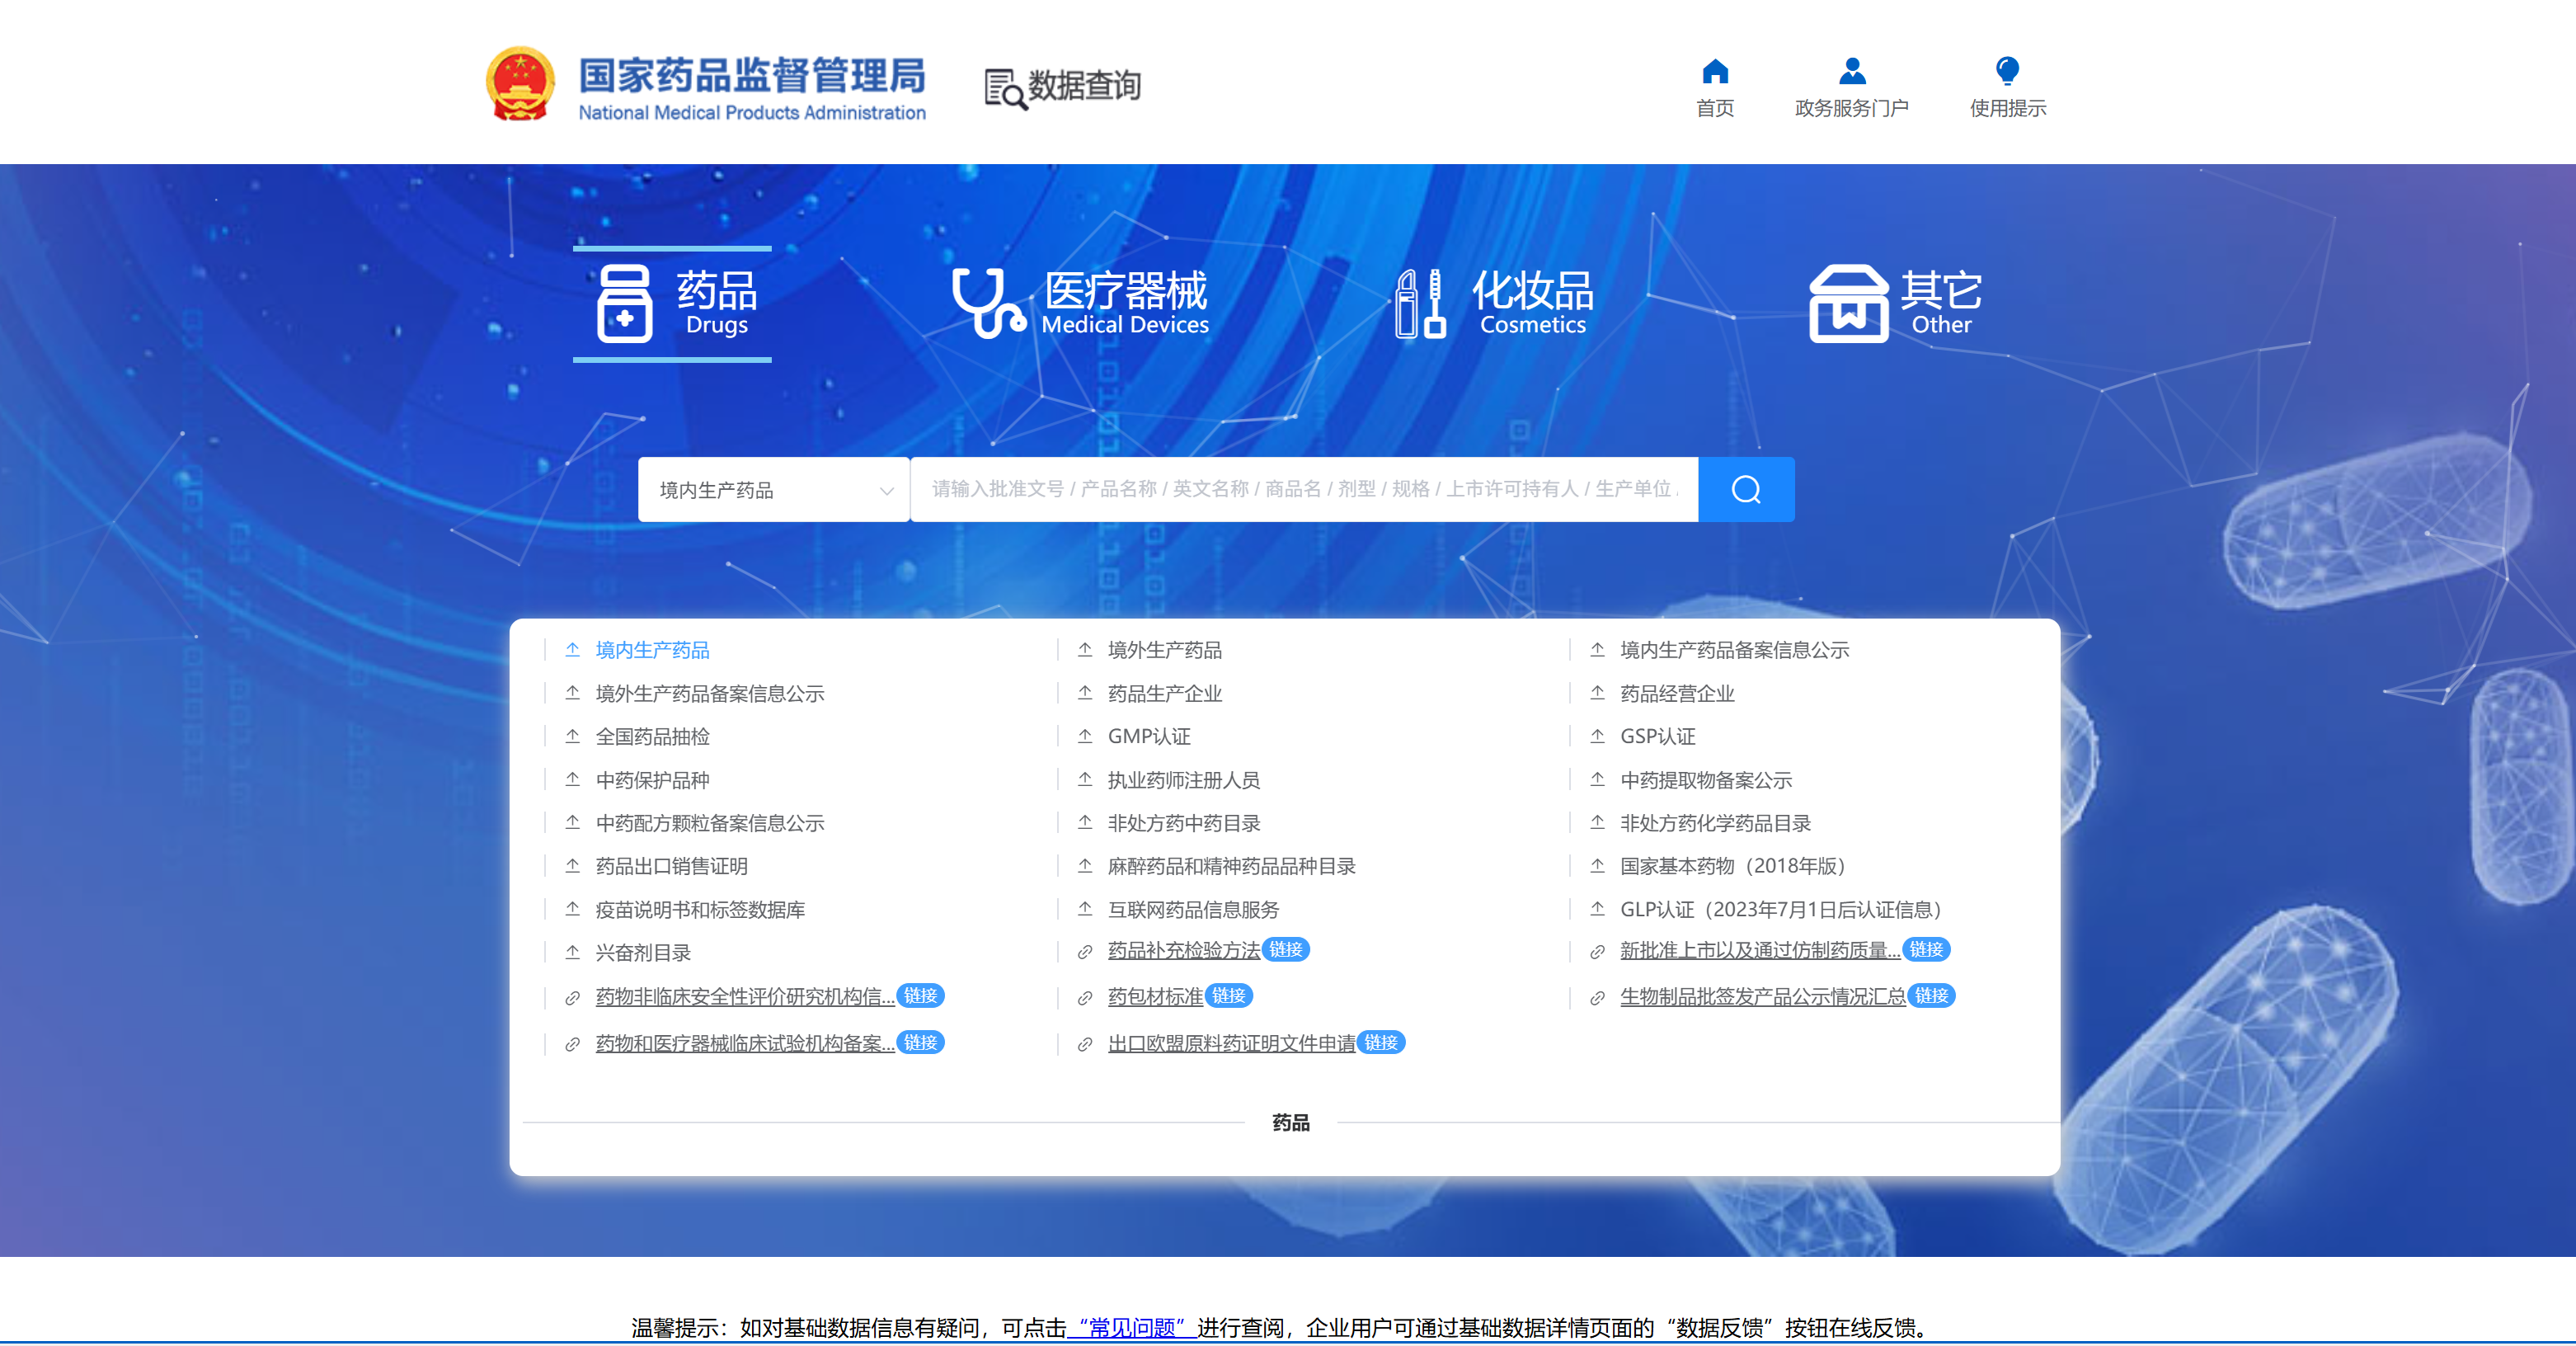Image resolution: width=2576 pixels, height=1346 pixels.
Task: Switch to the 其它 Other tab
Action: pos(1896,303)
